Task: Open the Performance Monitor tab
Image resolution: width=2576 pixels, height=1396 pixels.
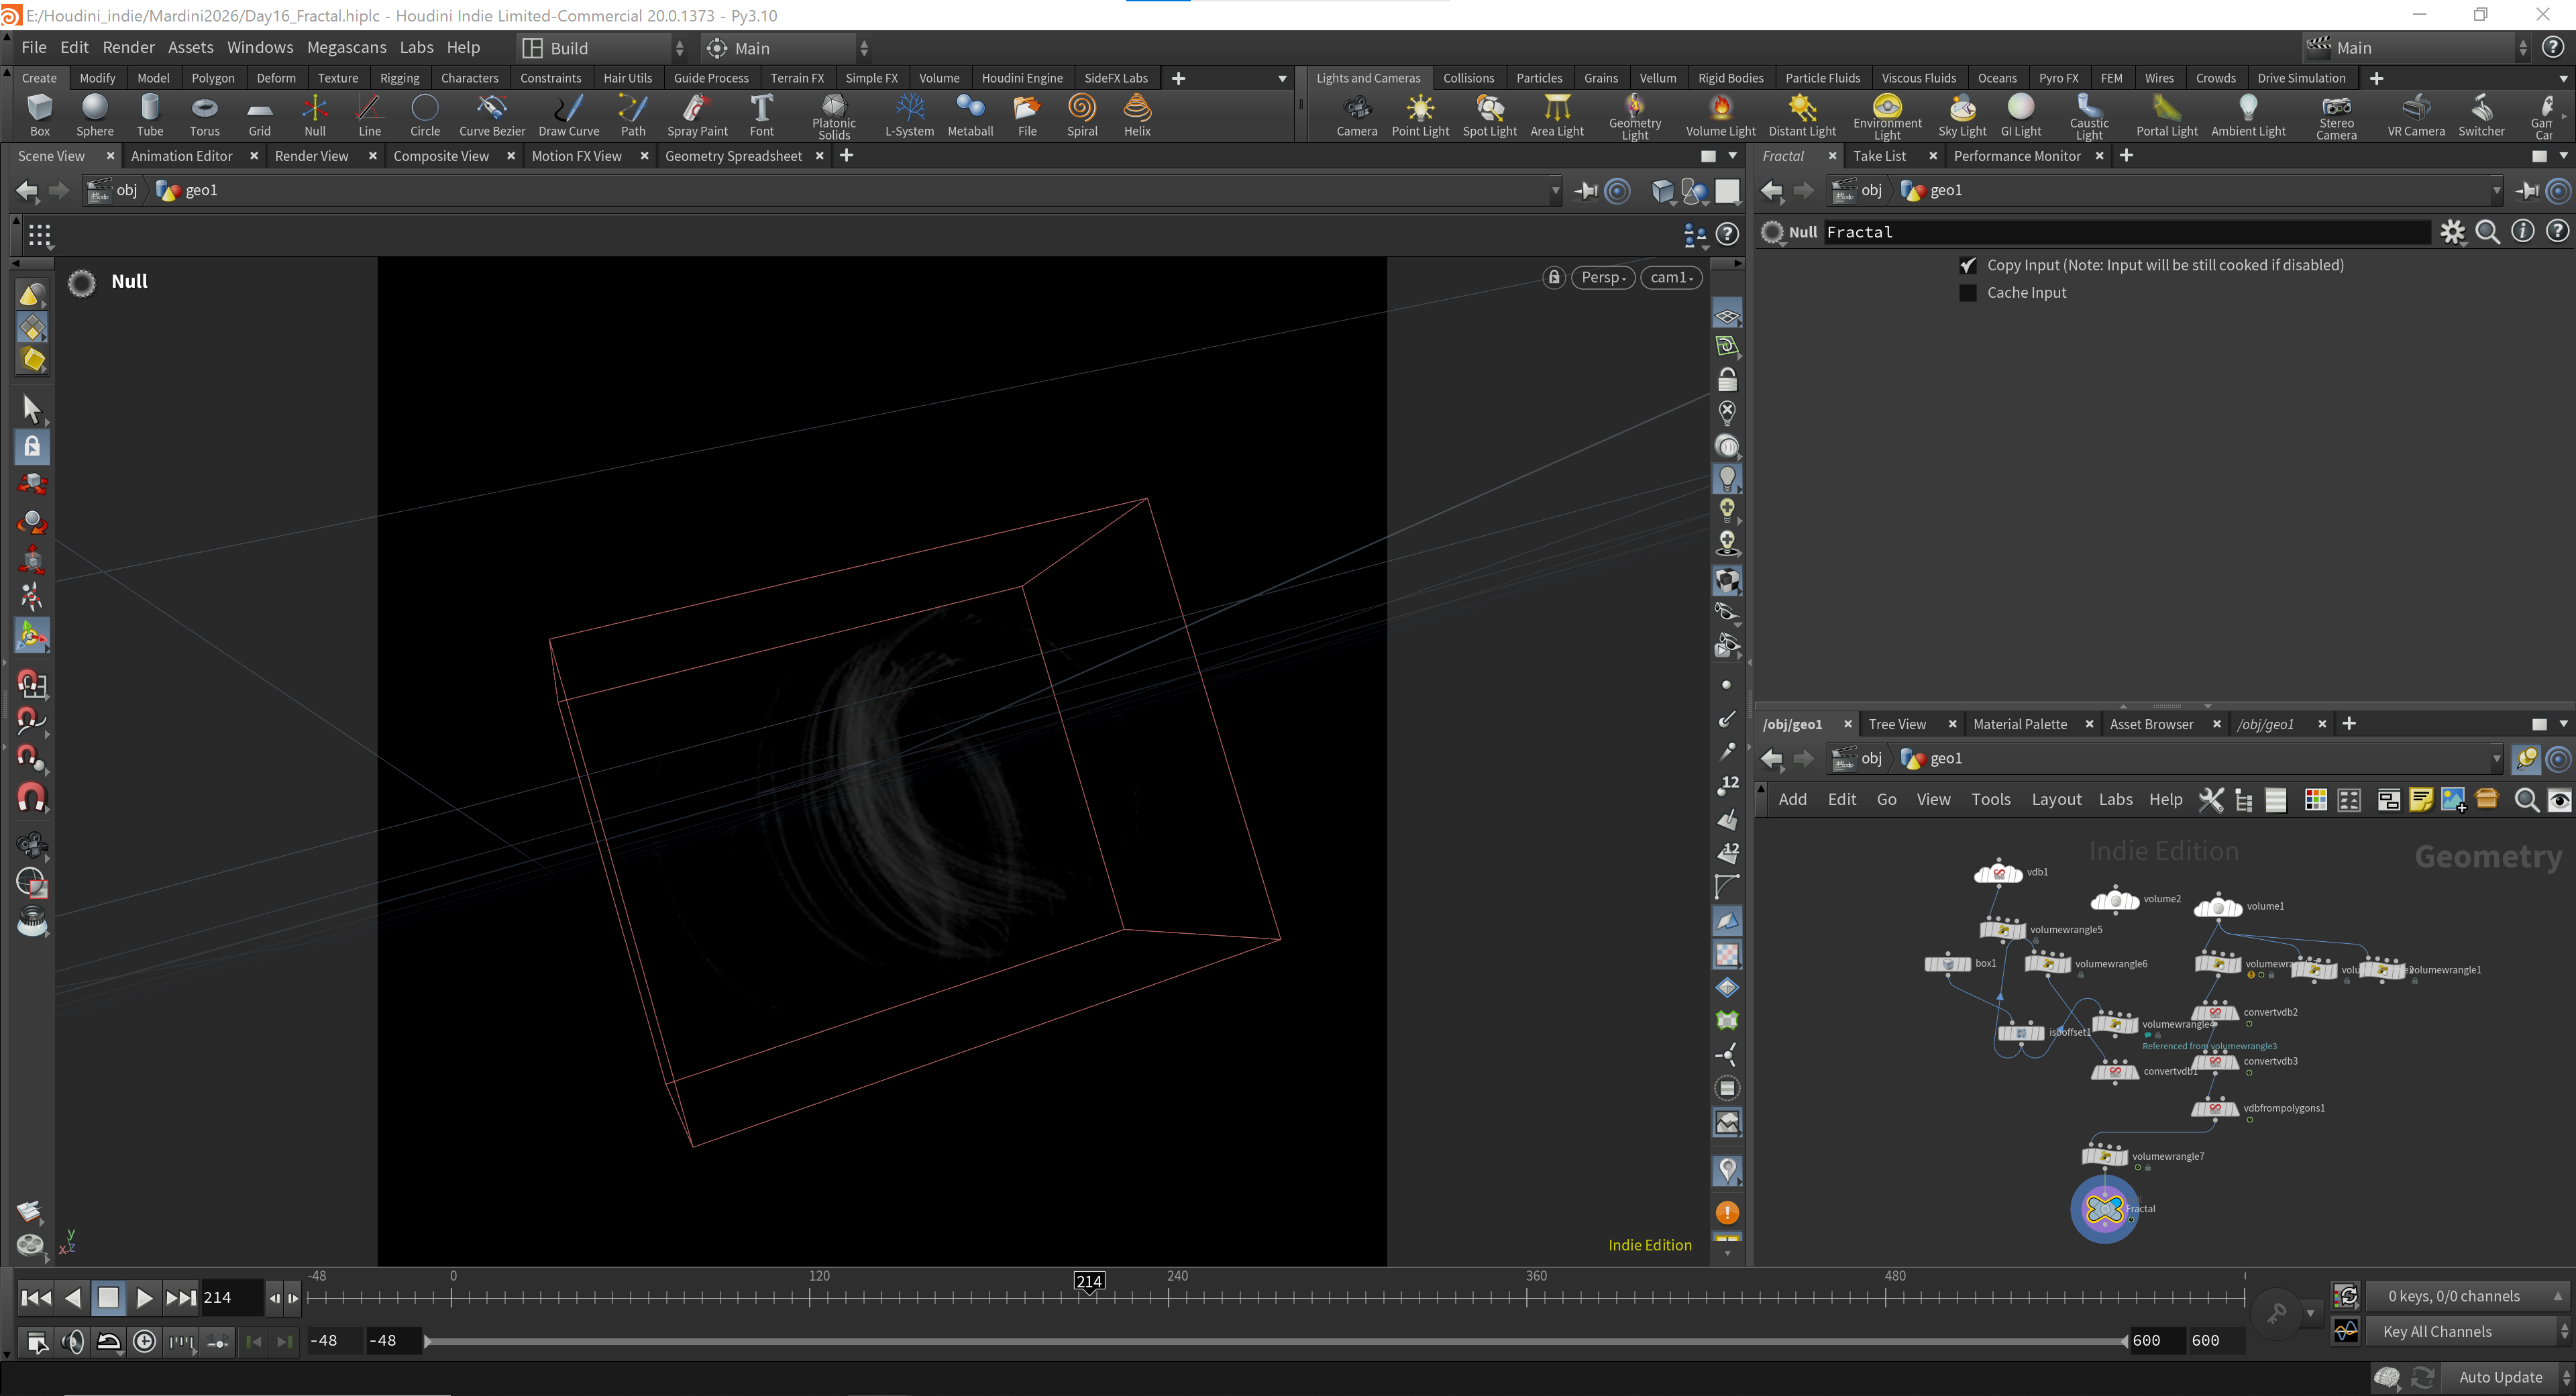Action: (x=2016, y=156)
